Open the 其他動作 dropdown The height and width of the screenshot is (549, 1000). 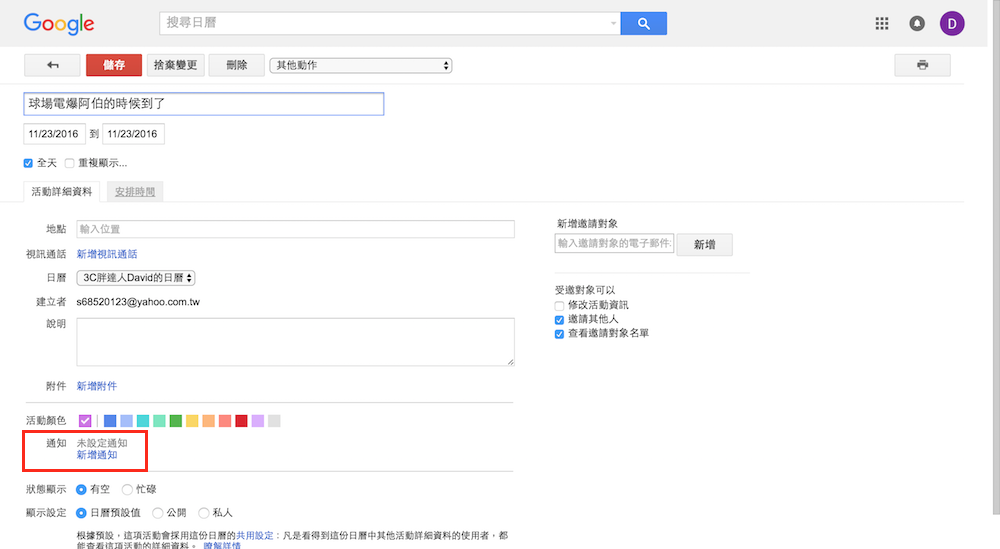click(x=361, y=66)
